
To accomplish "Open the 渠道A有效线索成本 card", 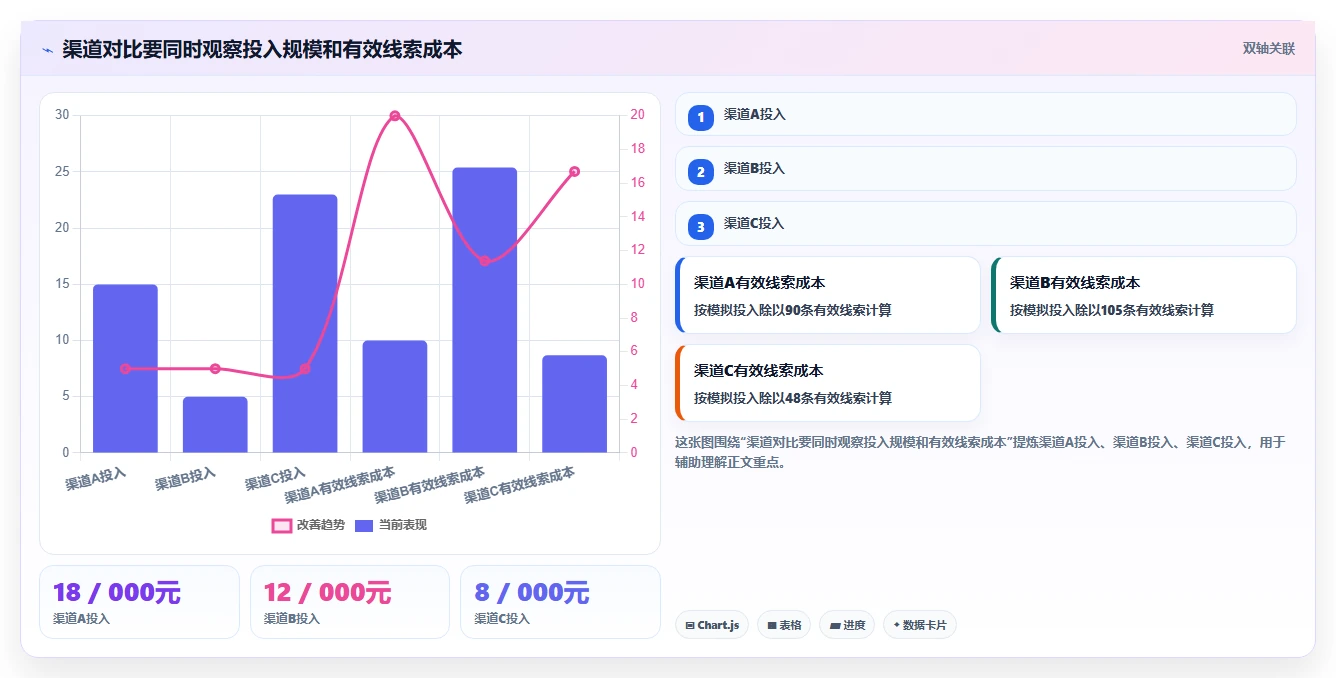I will (828, 295).
